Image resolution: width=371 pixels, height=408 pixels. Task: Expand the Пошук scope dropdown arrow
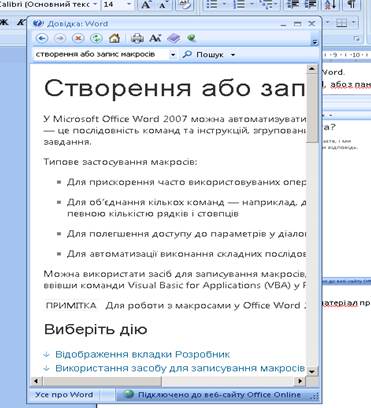coord(233,54)
